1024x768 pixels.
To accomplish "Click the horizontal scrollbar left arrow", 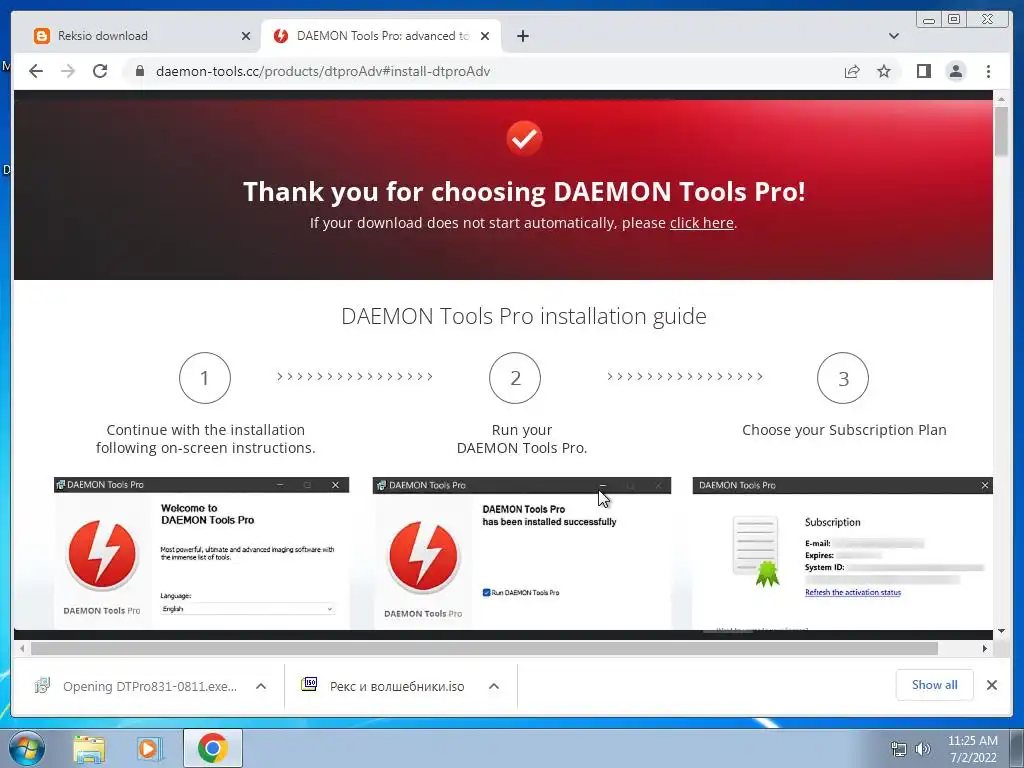I will [22, 648].
